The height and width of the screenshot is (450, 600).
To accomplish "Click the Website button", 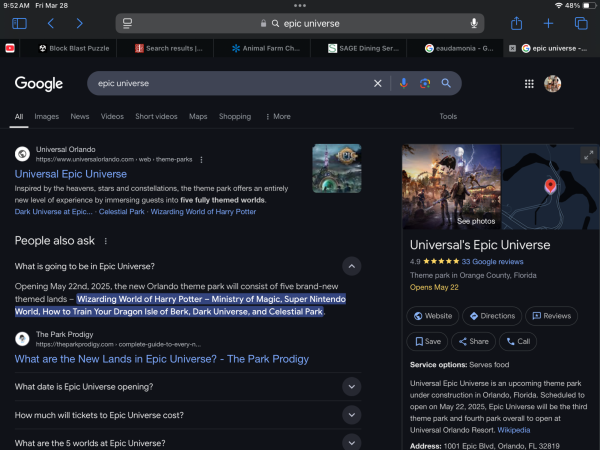I will (x=432, y=316).
